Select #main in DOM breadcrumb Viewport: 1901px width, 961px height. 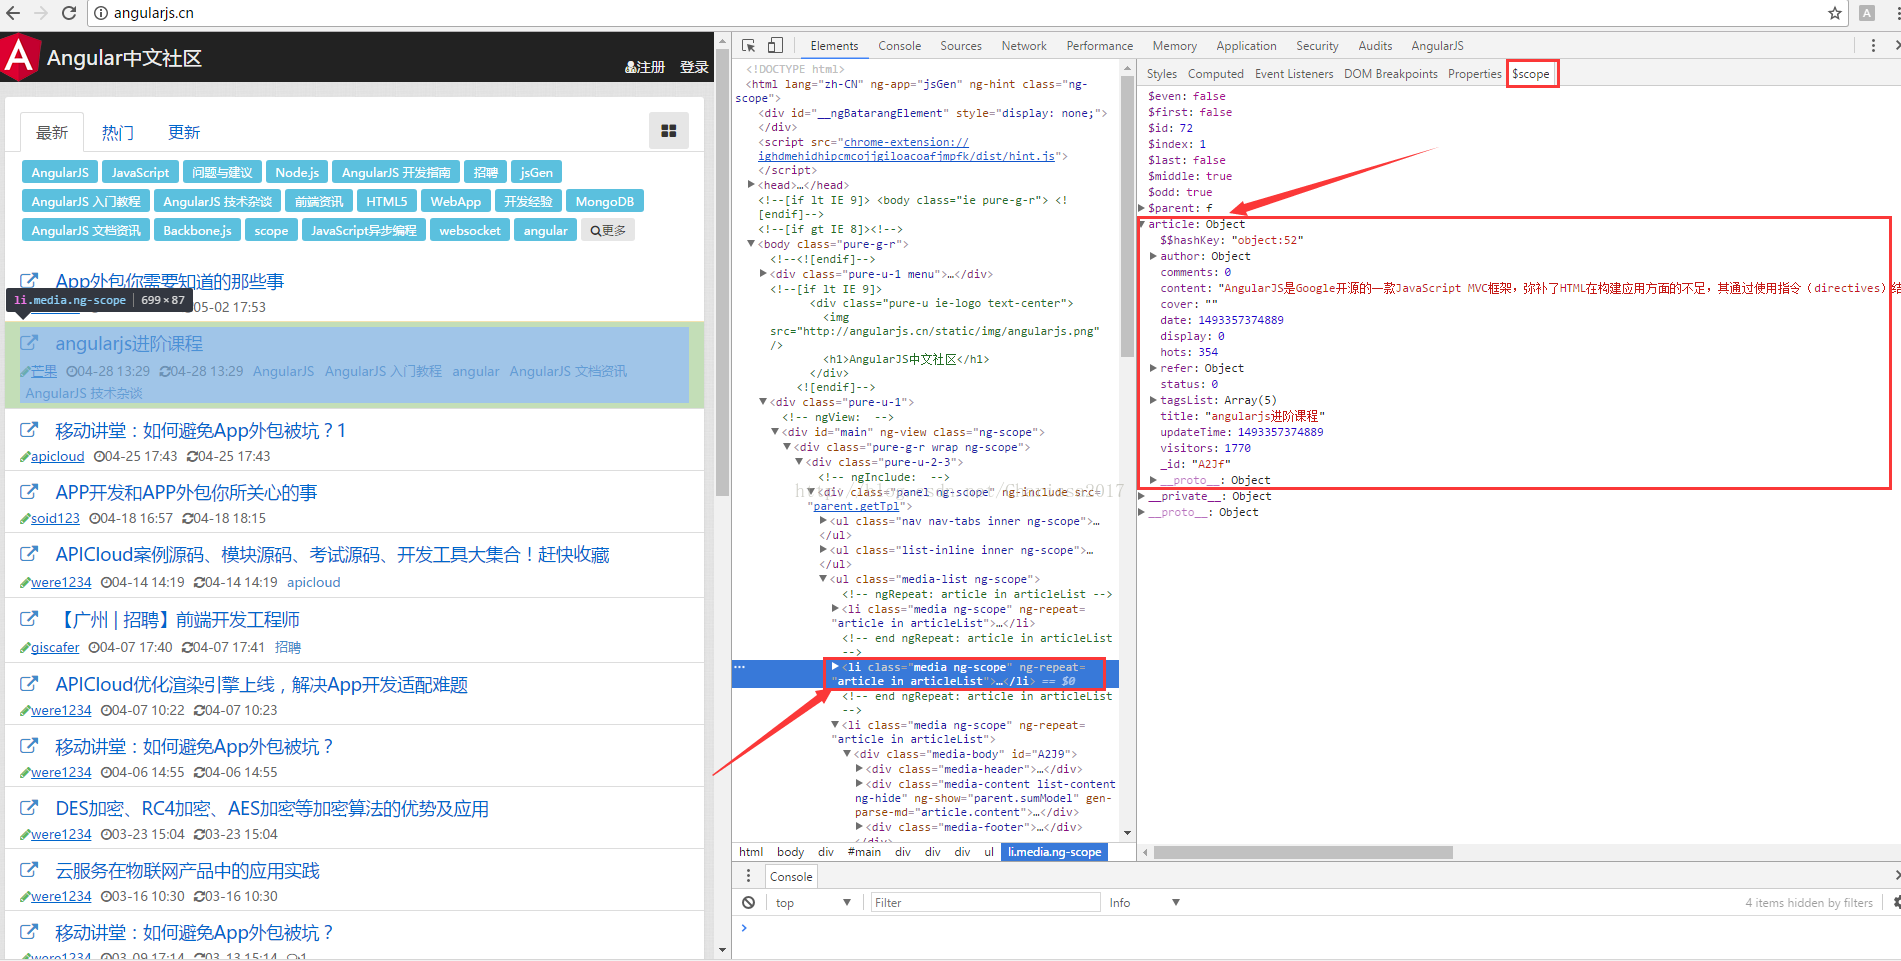click(x=864, y=852)
